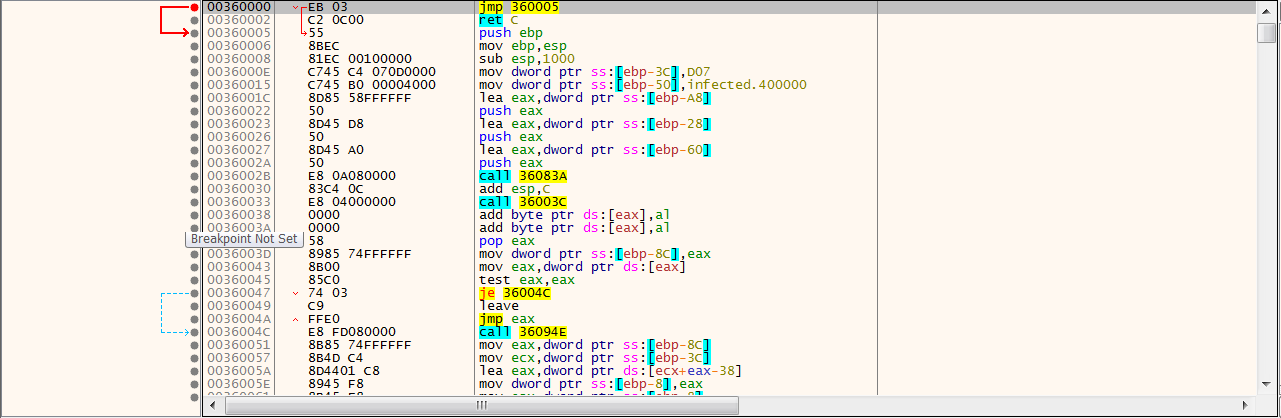Select the 'lea eax,[ecx+eax-38]' instruction
The height and width of the screenshot is (418, 1281).
pyautogui.click(x=610, y=371)
